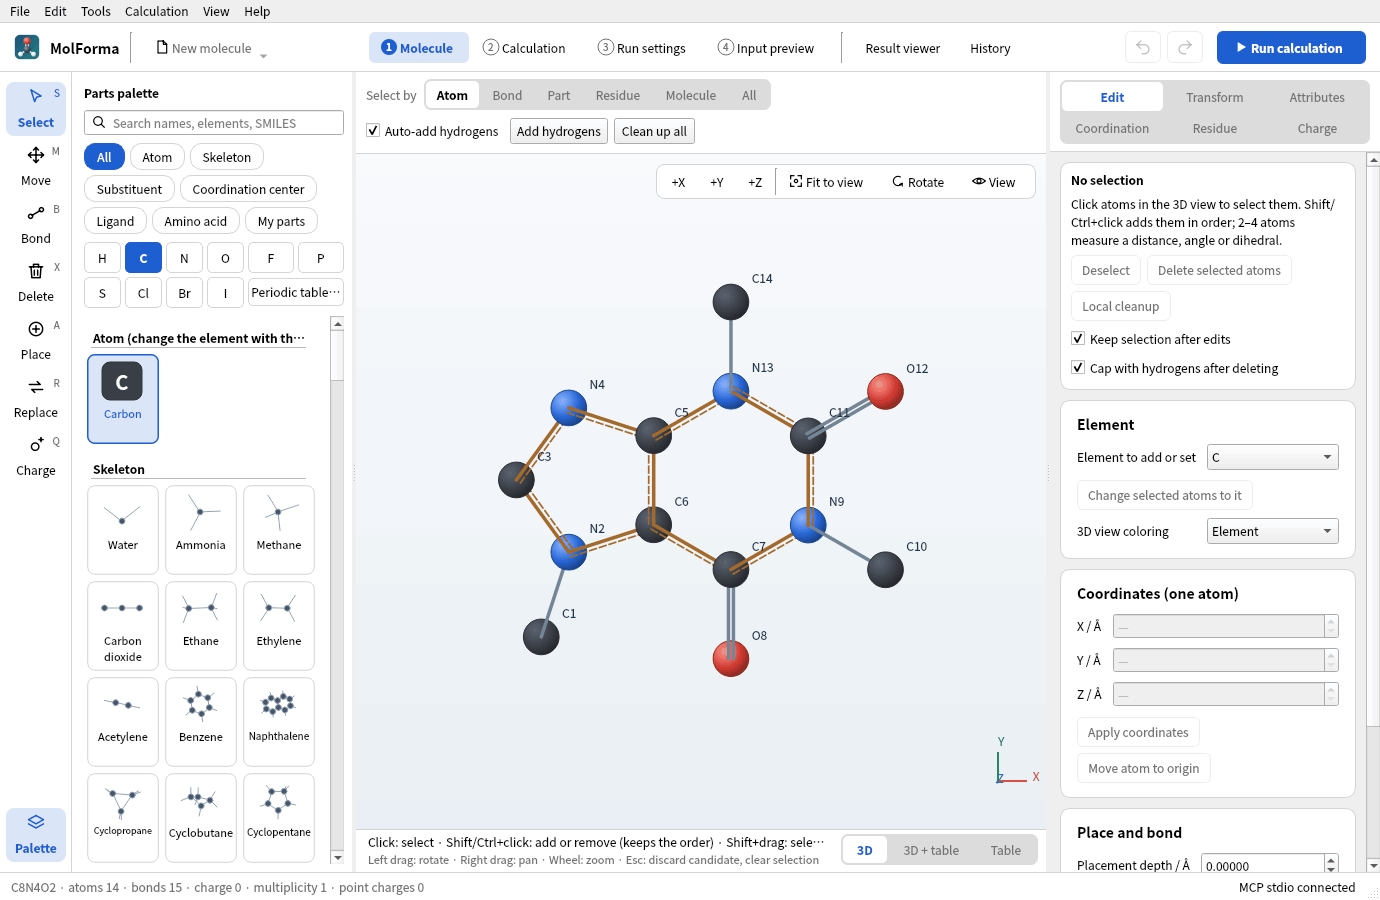Switch to the Transform tab
This screenshot has width=1380, height=900.
1215,97
